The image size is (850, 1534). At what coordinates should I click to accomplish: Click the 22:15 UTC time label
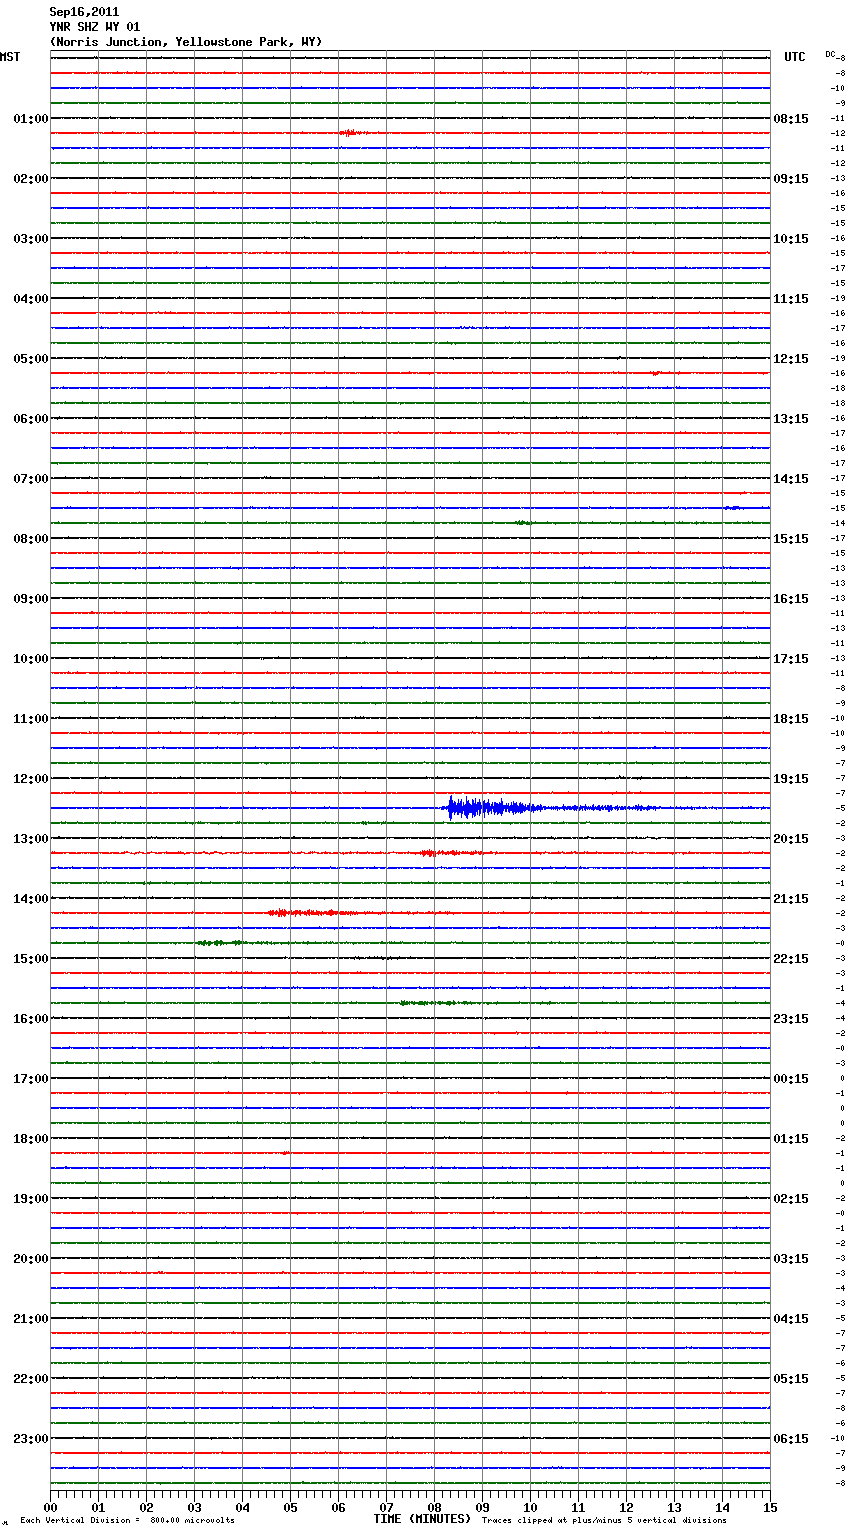tap(791, 958)
